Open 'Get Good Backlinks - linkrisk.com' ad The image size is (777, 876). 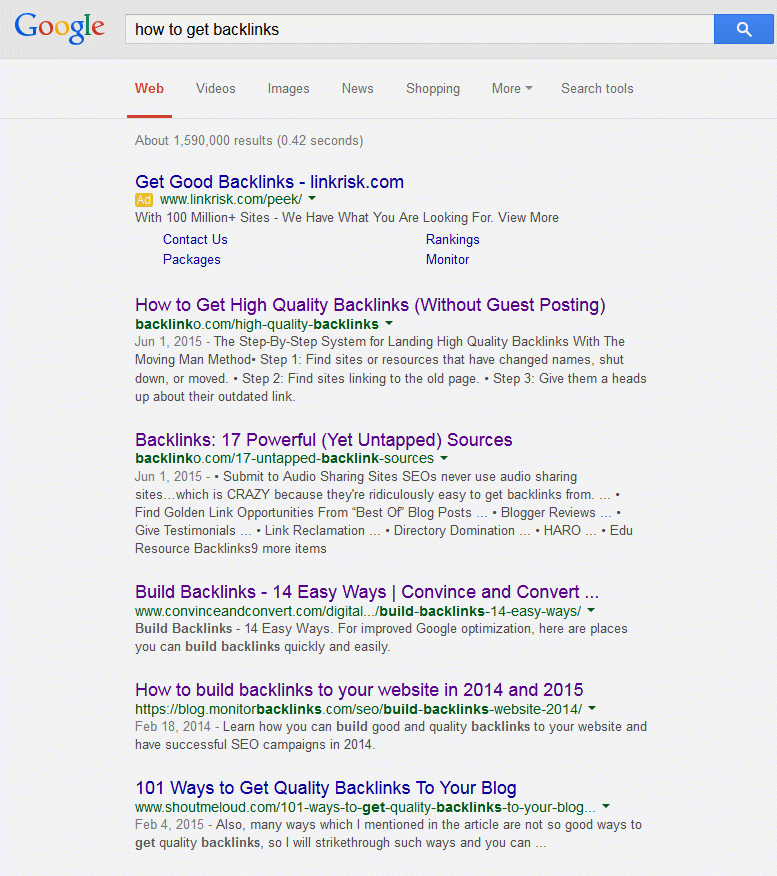click(x=269, y=182)
